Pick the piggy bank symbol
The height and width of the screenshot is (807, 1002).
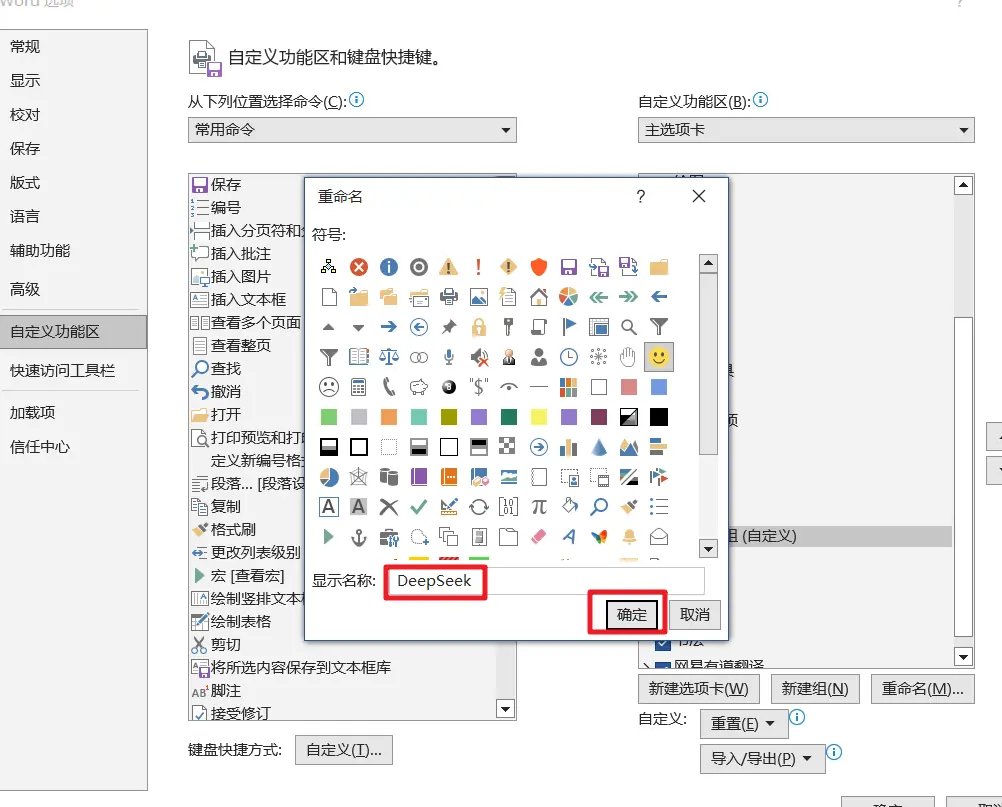click(x=419, y=386)
